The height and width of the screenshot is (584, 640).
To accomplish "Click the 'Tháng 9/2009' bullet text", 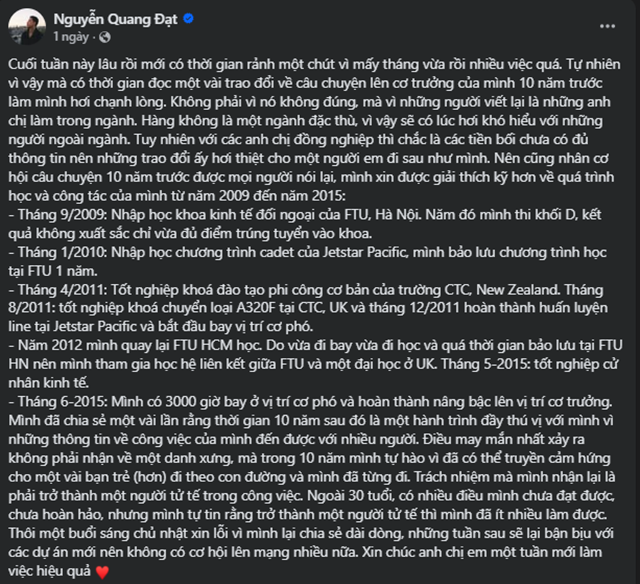I will coord(62,215).
